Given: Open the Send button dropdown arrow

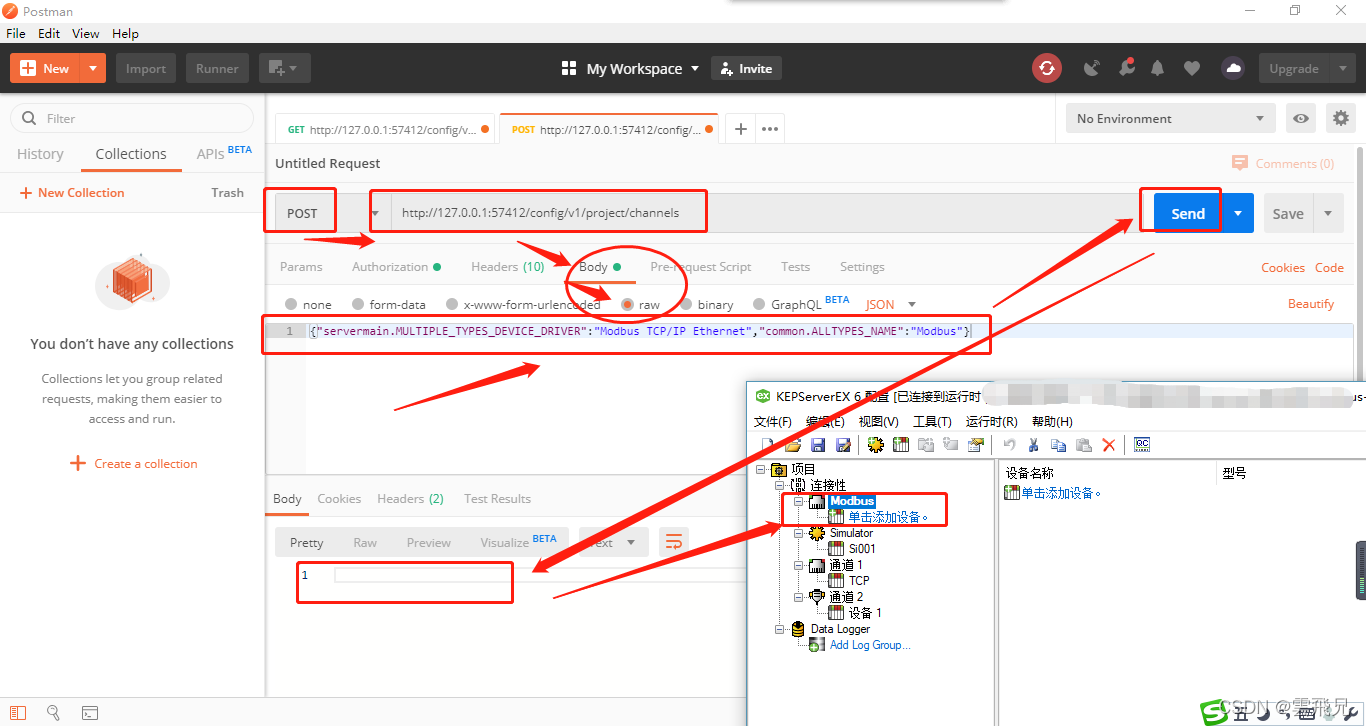Looking at the screenshot, I should [1238, 213].
